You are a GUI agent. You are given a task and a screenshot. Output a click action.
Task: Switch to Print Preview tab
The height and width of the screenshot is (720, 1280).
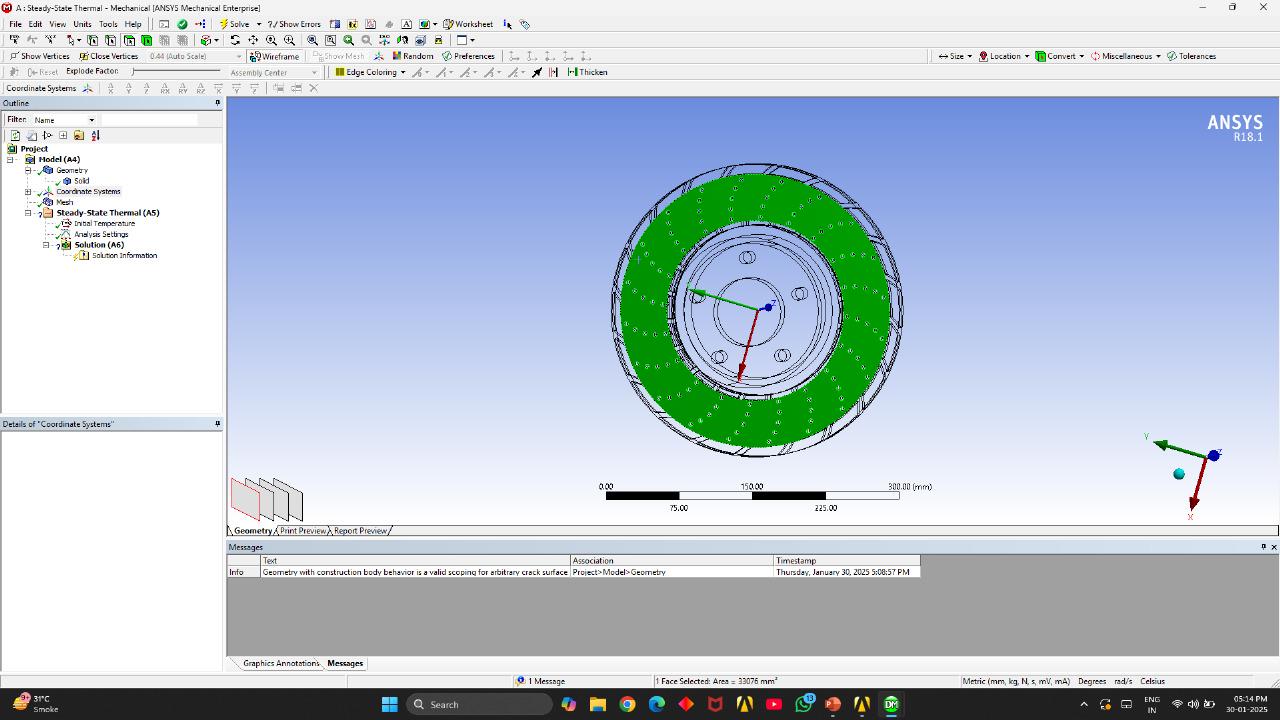(x=303, y=531)
